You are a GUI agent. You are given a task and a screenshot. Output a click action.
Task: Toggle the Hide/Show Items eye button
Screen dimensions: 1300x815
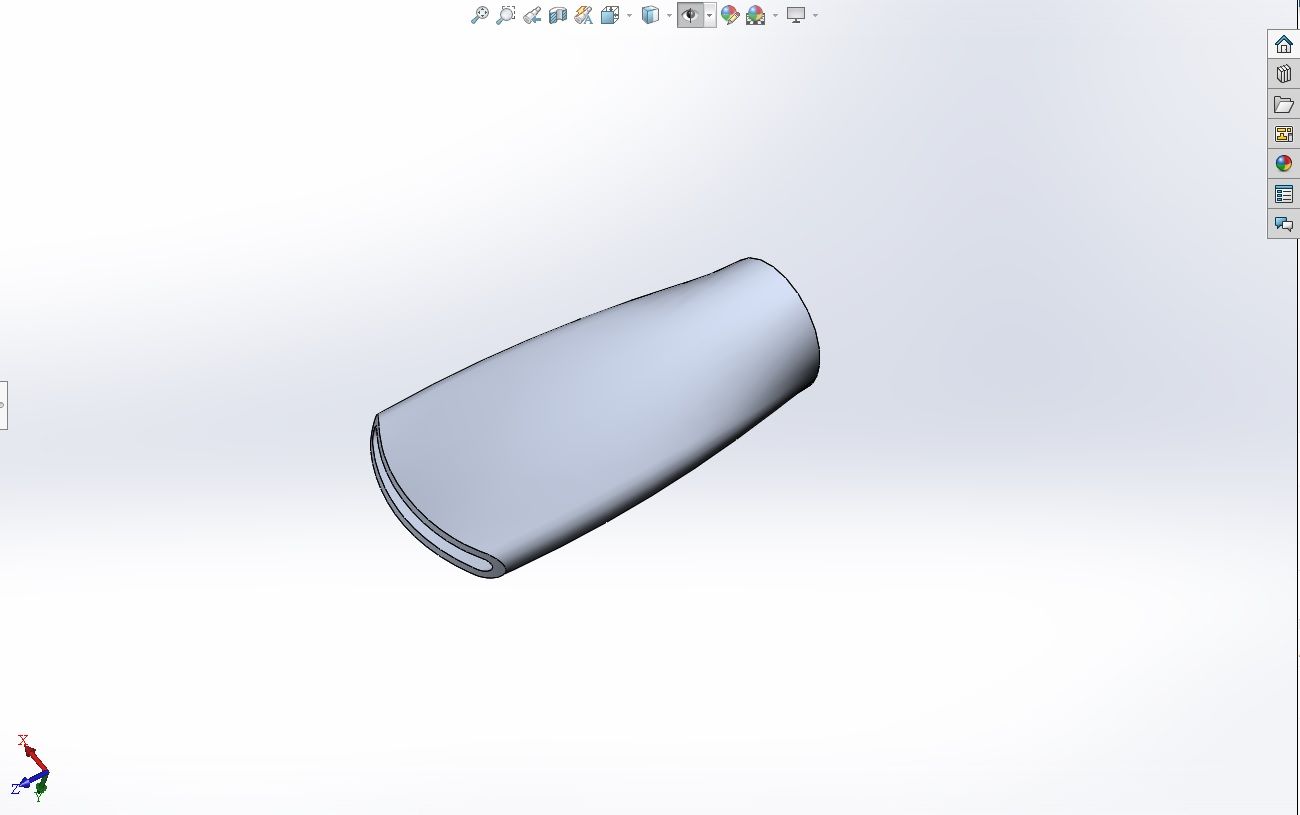coord(690,15)
